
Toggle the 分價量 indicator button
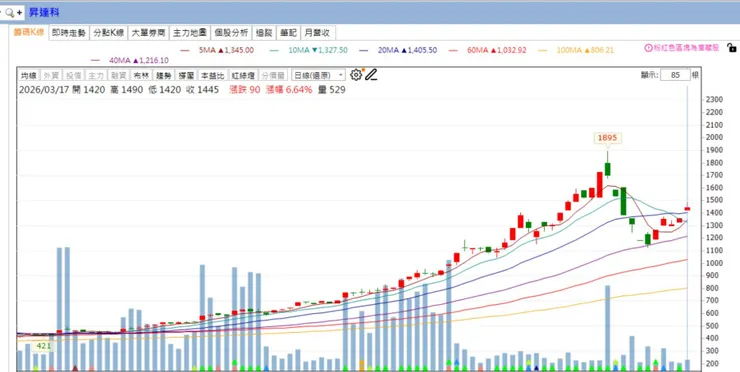[x=273, y=75]
